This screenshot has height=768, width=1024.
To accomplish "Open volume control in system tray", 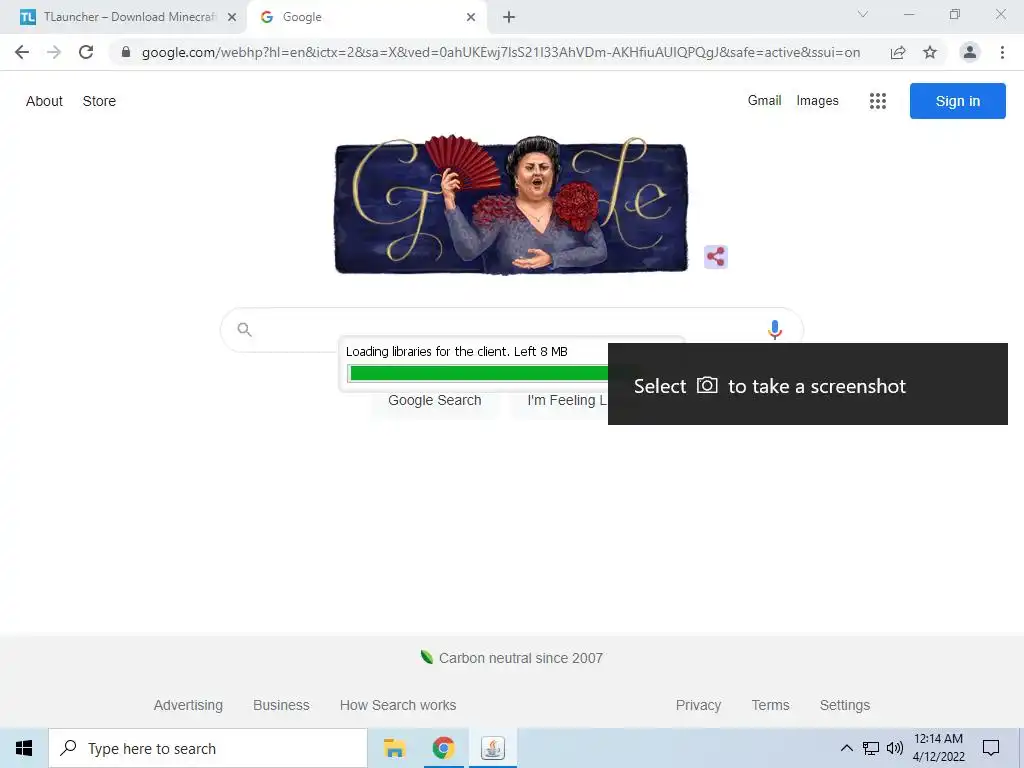I will click(895, 748).
